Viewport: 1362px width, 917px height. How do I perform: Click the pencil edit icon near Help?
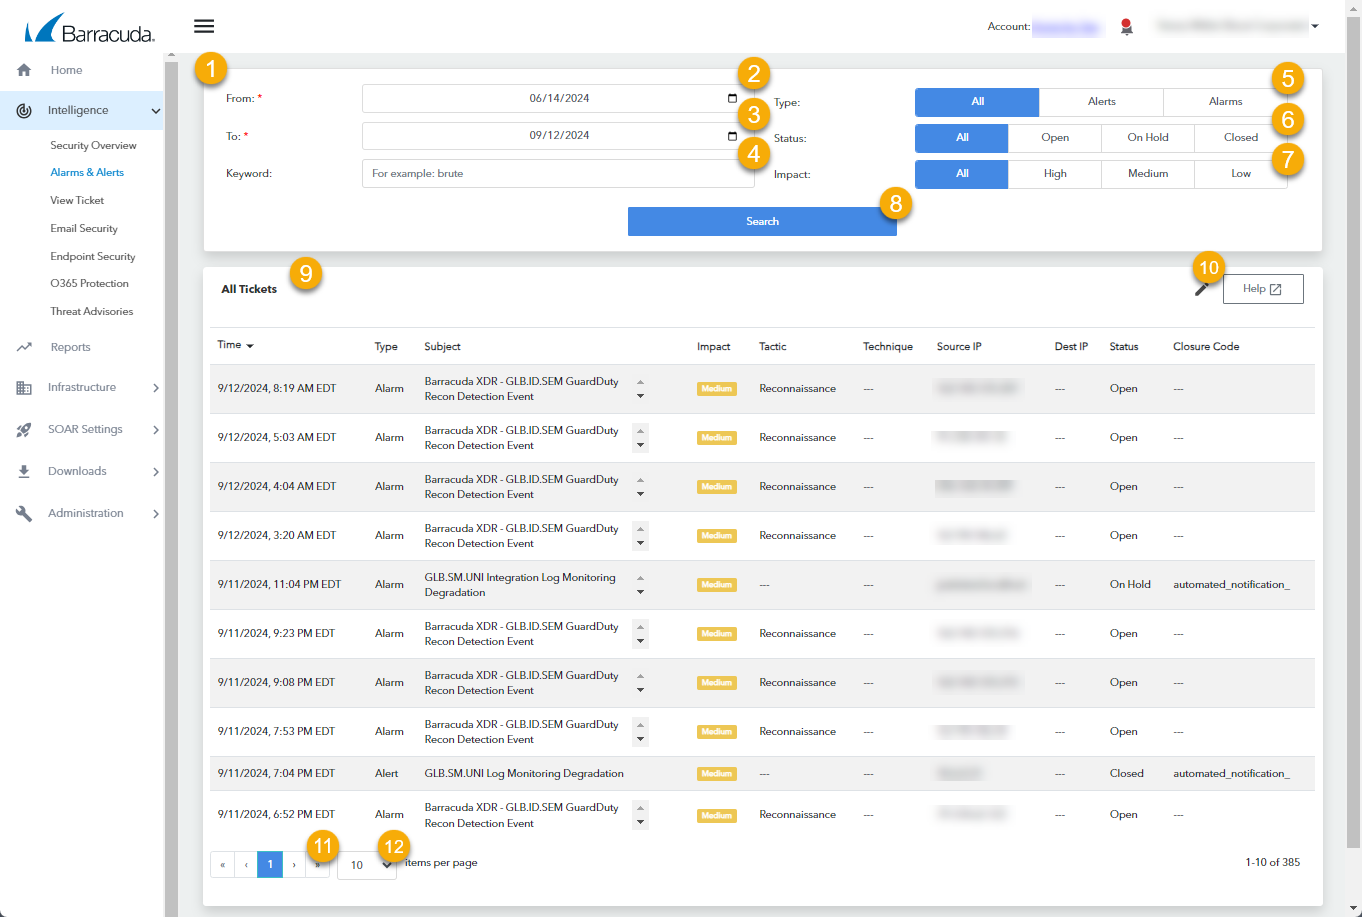1202,289
